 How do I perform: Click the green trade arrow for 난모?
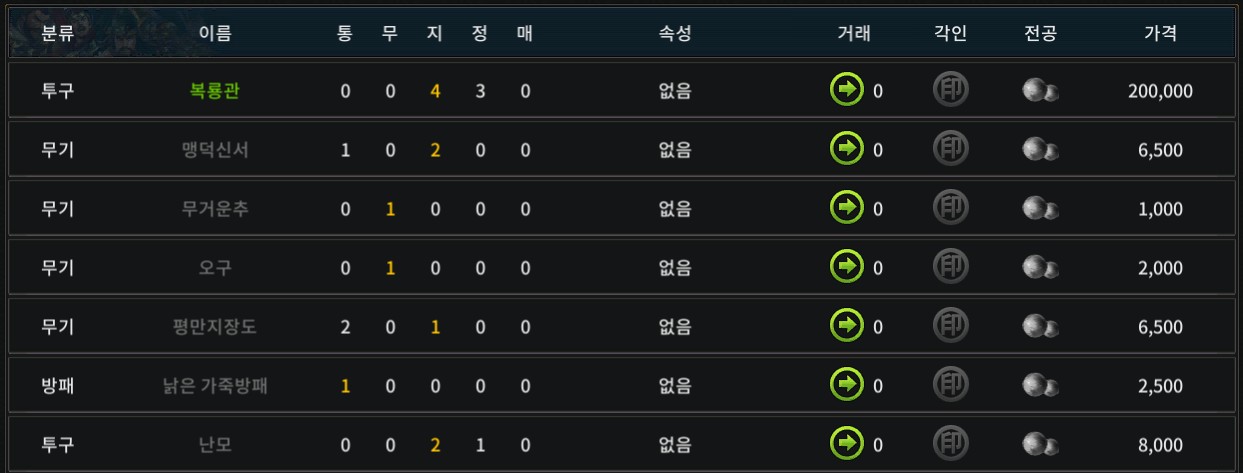tap(847, 445)
